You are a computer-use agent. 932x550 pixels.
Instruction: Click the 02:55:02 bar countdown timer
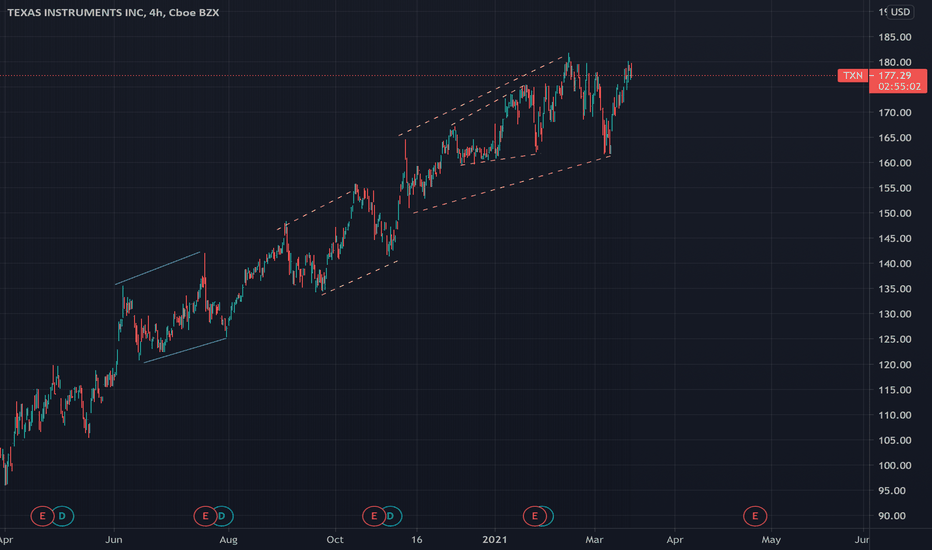tap(898, 87)
